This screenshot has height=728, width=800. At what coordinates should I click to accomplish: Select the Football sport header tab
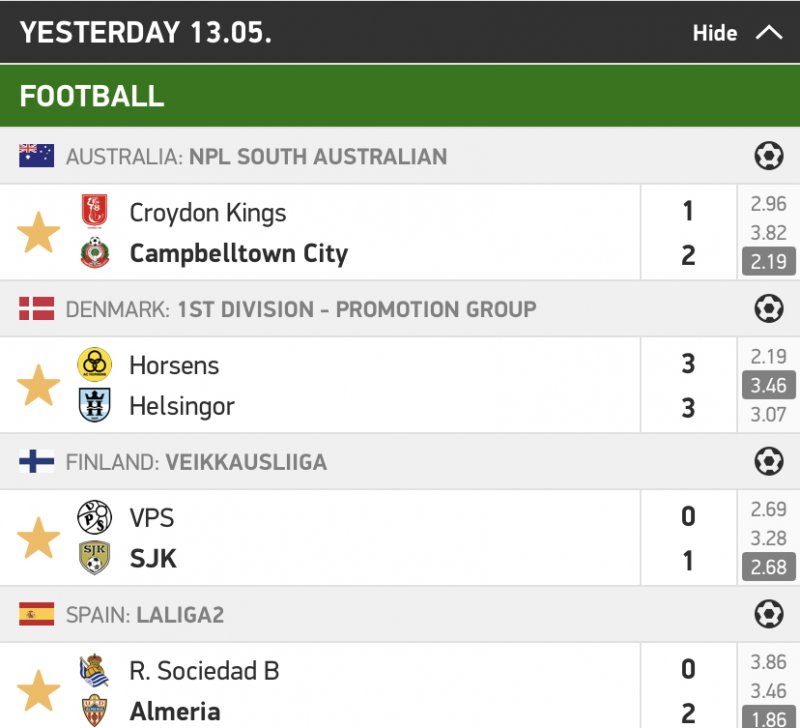(92, 96)
